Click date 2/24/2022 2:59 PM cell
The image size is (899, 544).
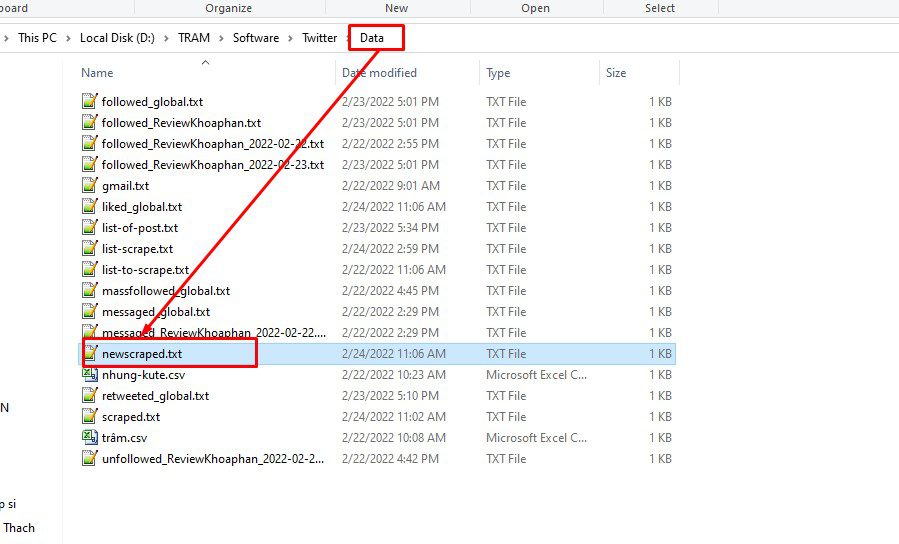tap(390, 249)
